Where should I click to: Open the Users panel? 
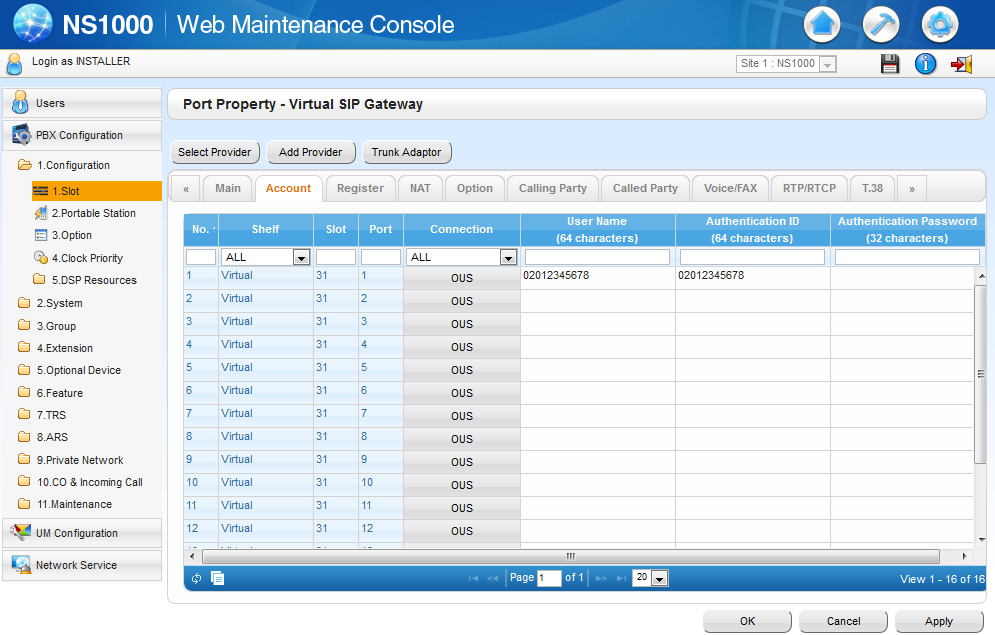(82, 103)
